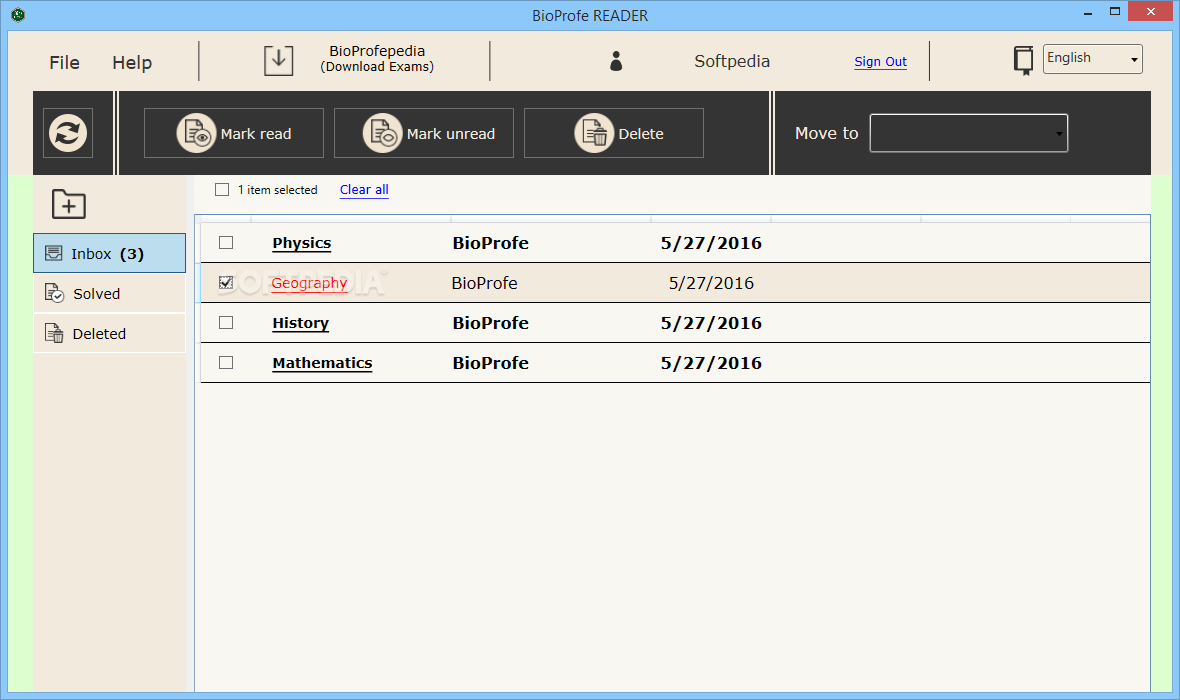1180x700 pixels.
Task: Tick the Mathematics exam checkbox
Action: point(226,362)
